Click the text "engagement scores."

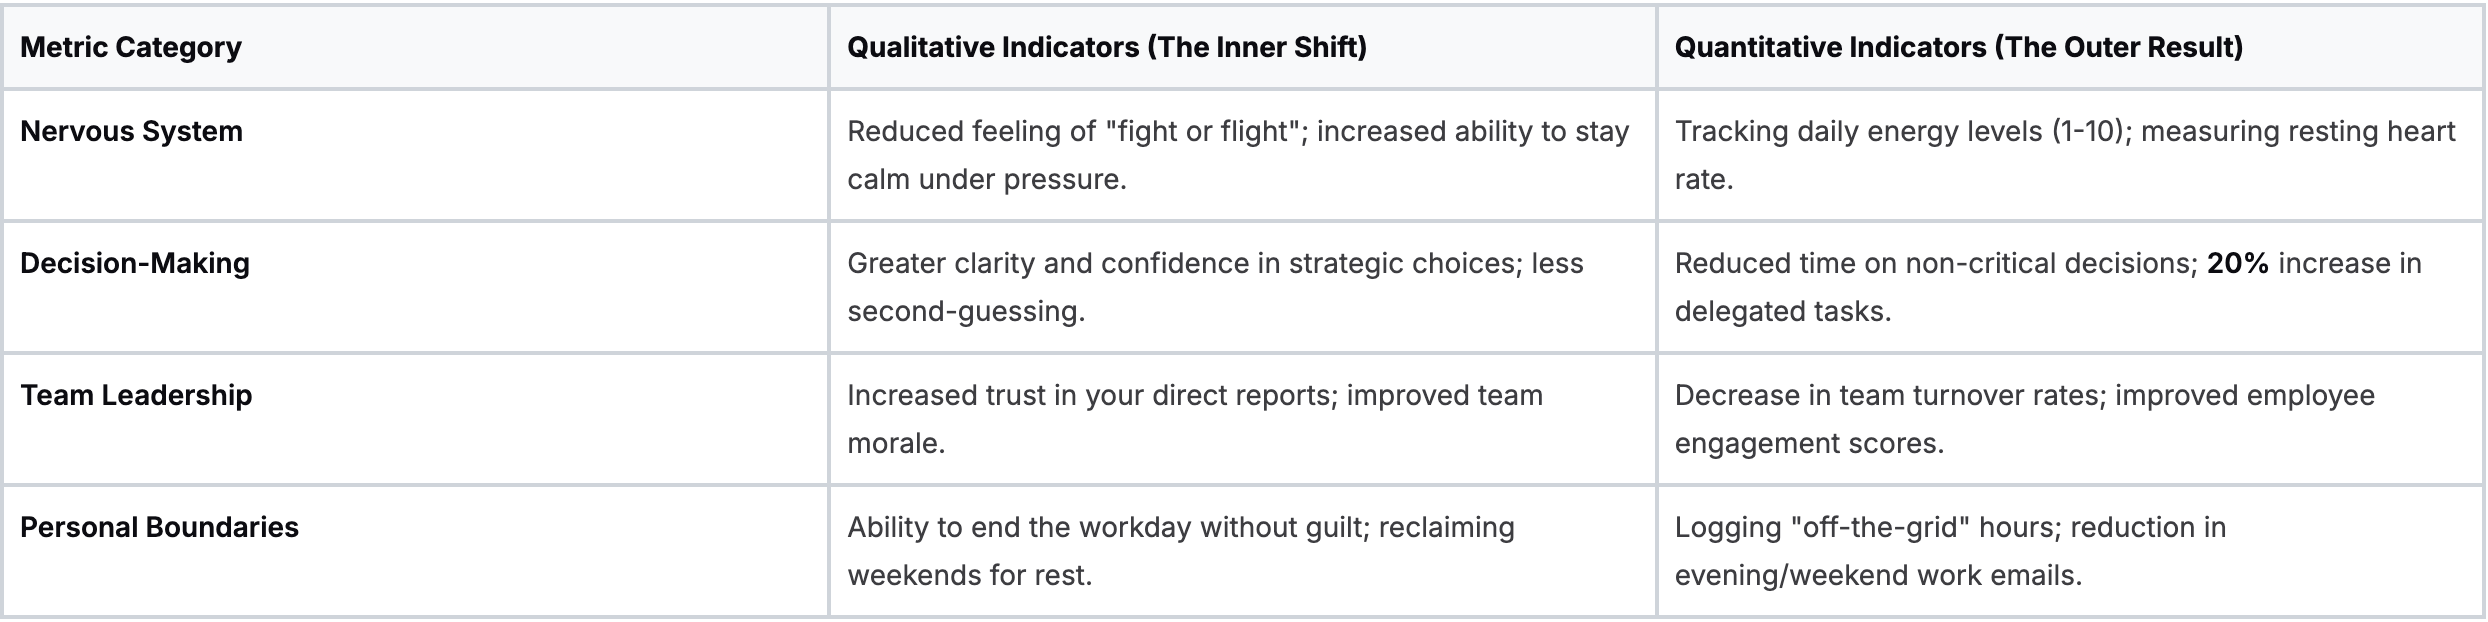[1809, 444]
